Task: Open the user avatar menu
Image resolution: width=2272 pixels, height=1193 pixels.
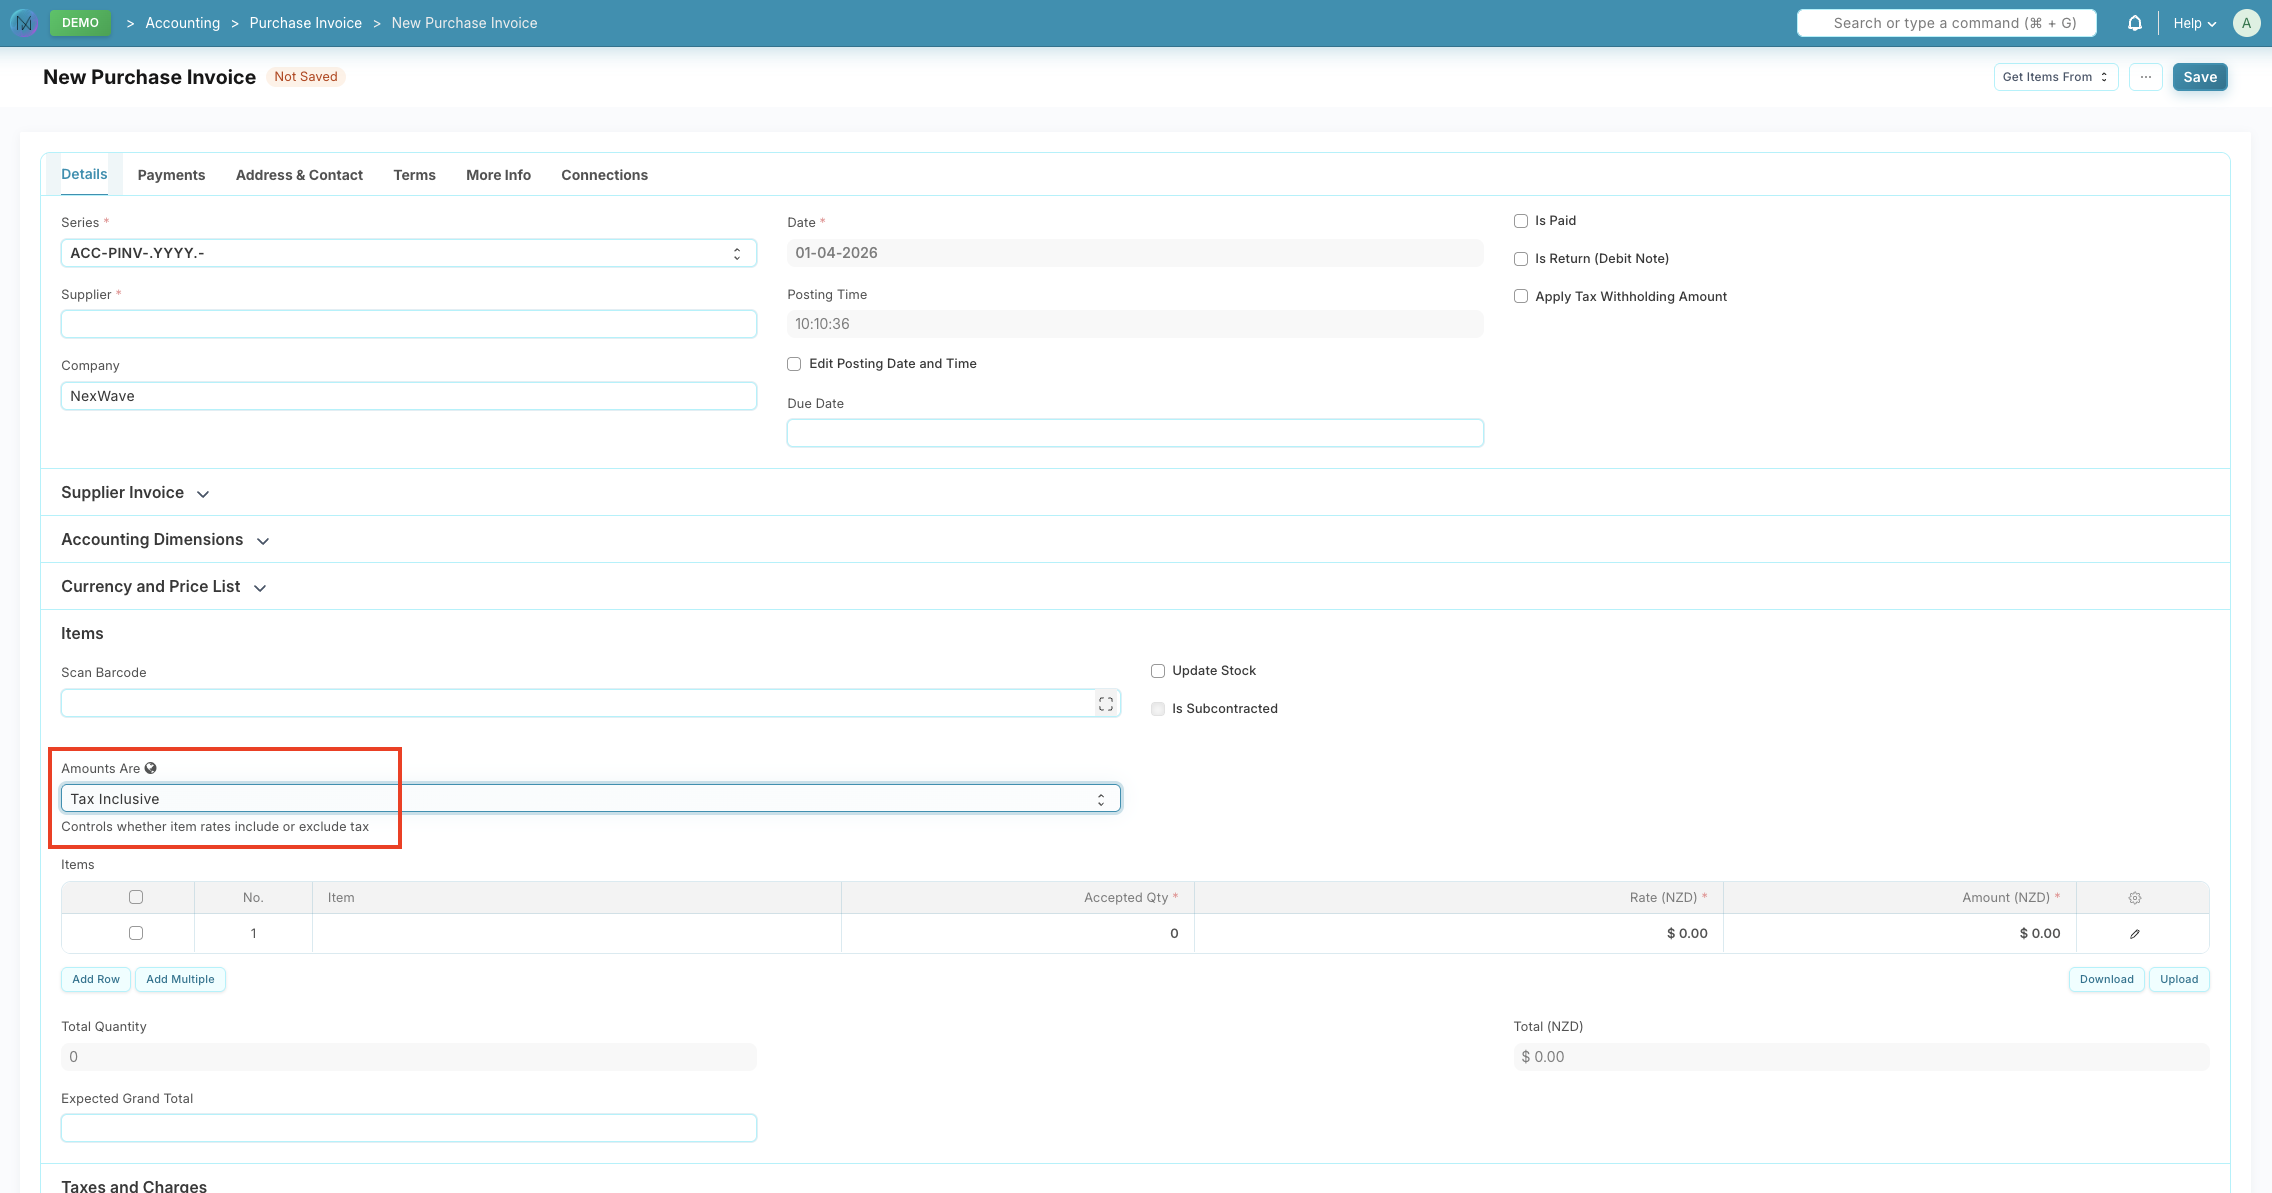Action: [x=2246, y=22]
